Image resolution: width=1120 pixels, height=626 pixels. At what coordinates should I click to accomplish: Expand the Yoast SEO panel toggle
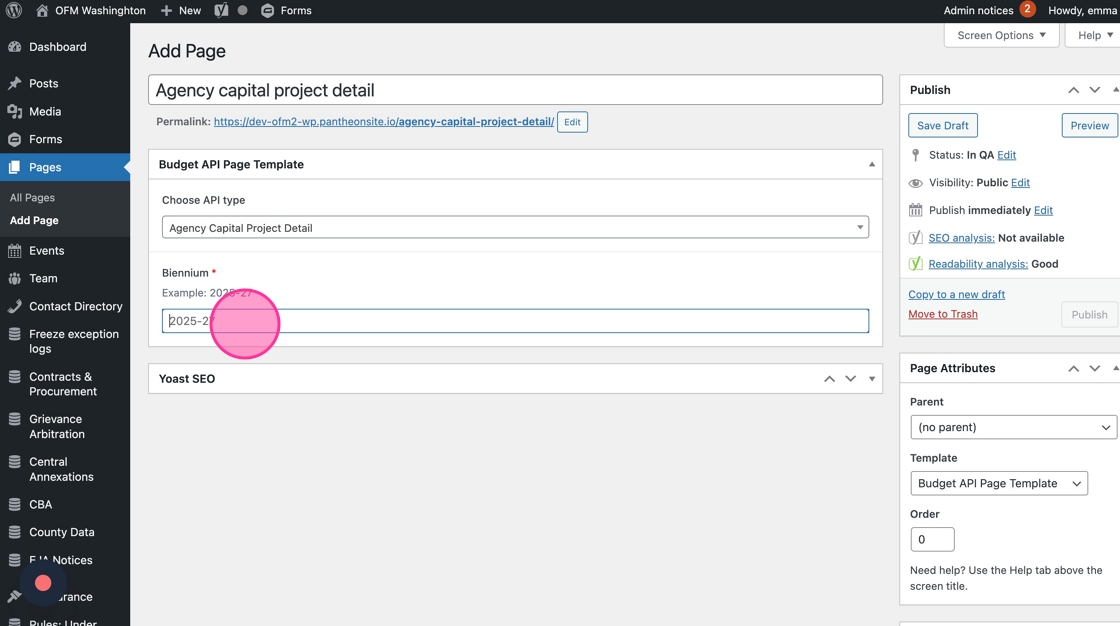(871, 379)
